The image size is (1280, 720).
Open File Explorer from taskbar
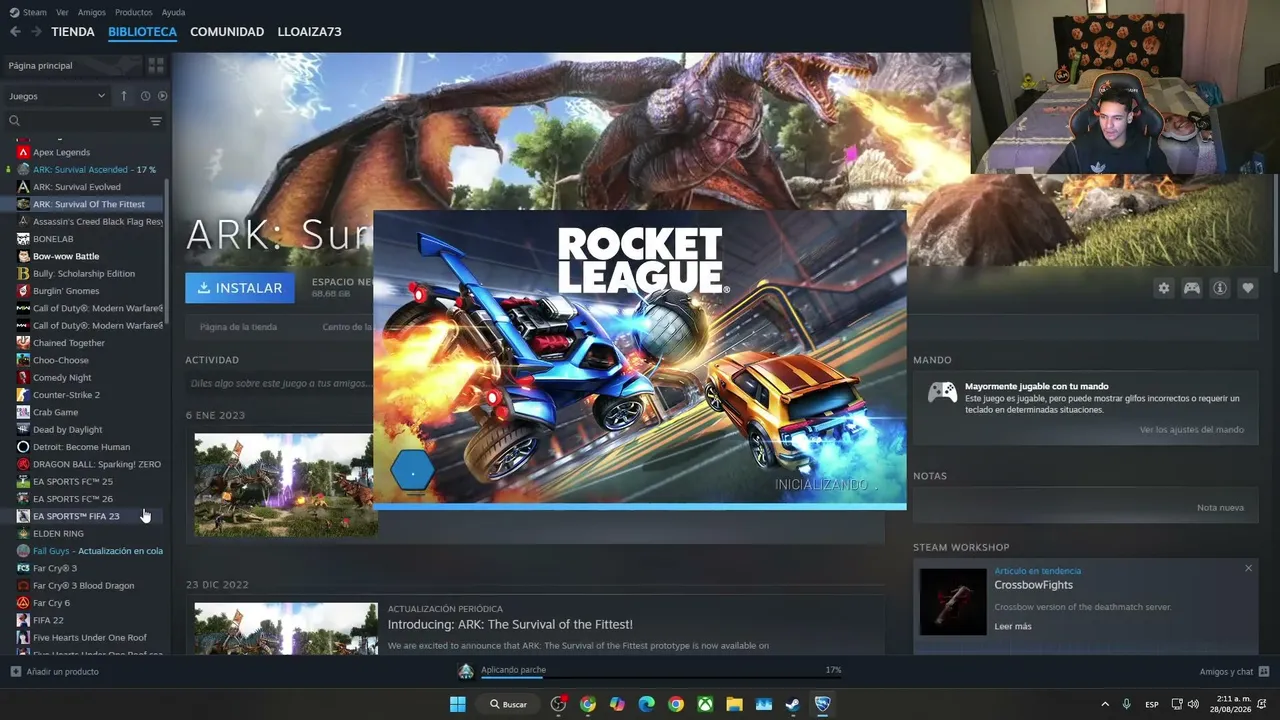pos(734,704)
